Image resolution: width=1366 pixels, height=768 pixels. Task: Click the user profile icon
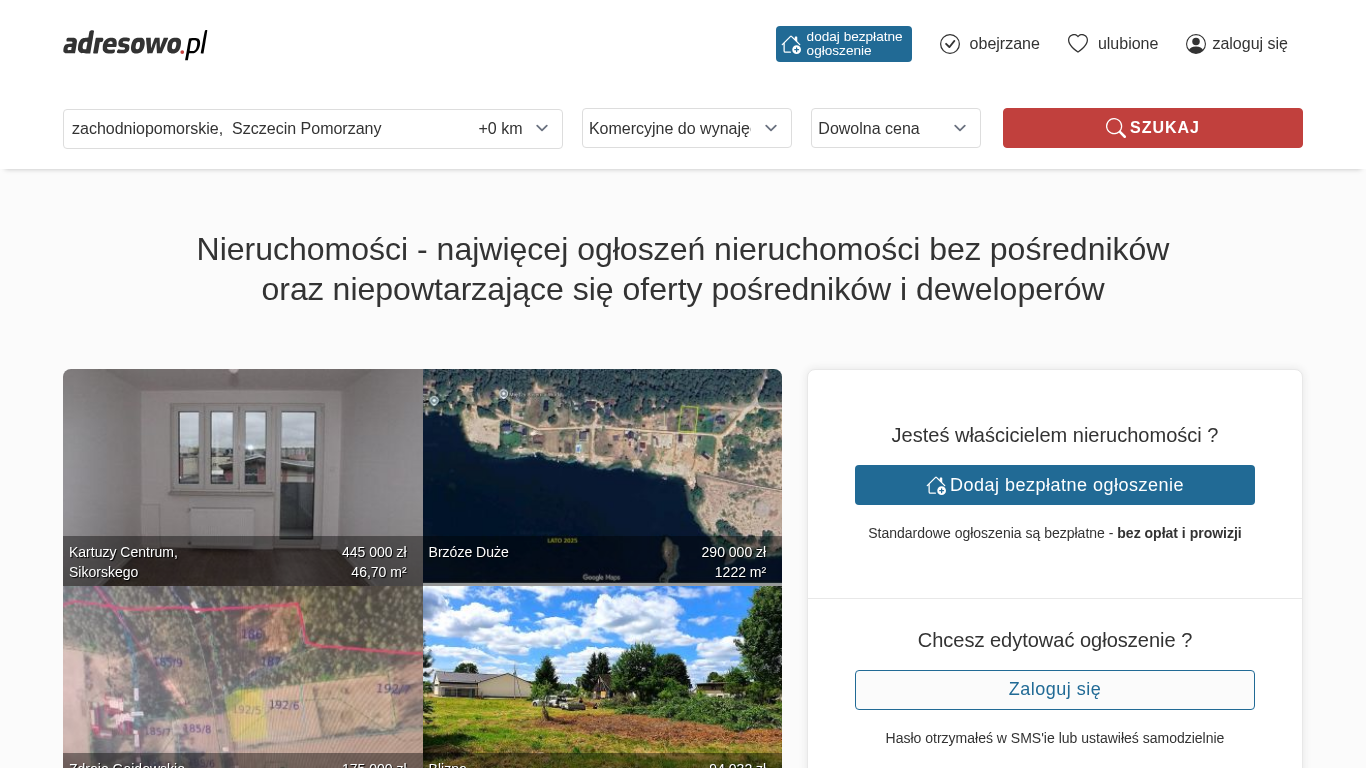[x=1195, y=44]
